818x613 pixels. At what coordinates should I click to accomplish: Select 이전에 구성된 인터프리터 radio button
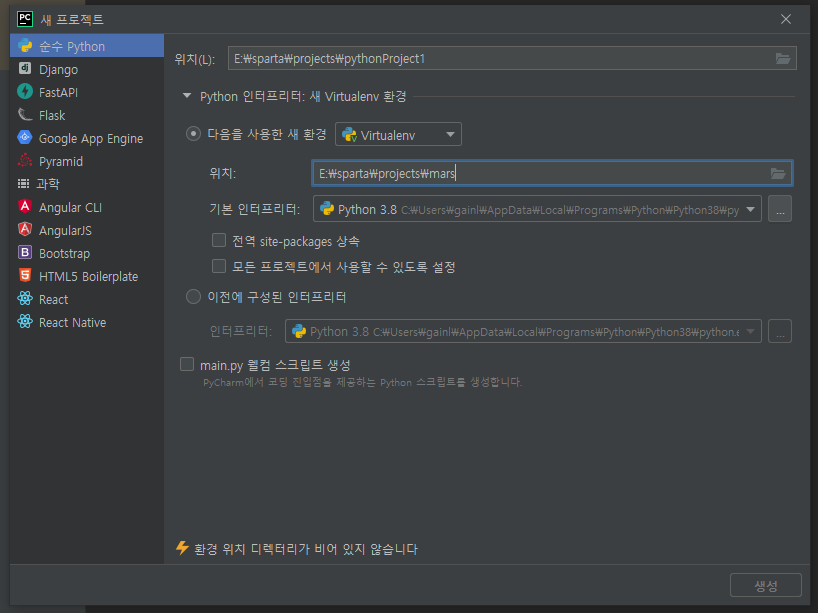193,297
